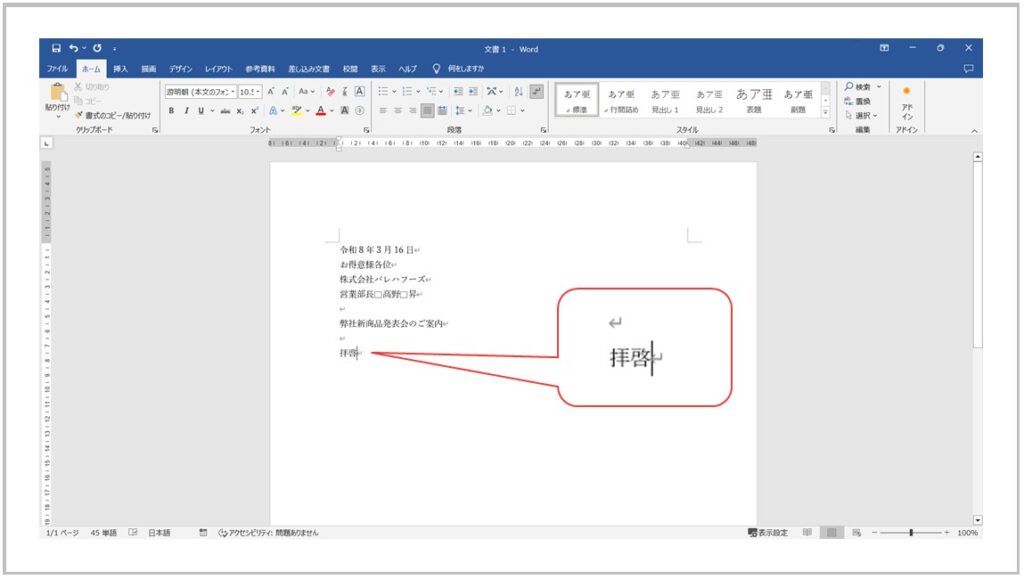1024x579 pixels.
Task: Expand the font color dropdown arrow
Action: [x=331, y=110]
